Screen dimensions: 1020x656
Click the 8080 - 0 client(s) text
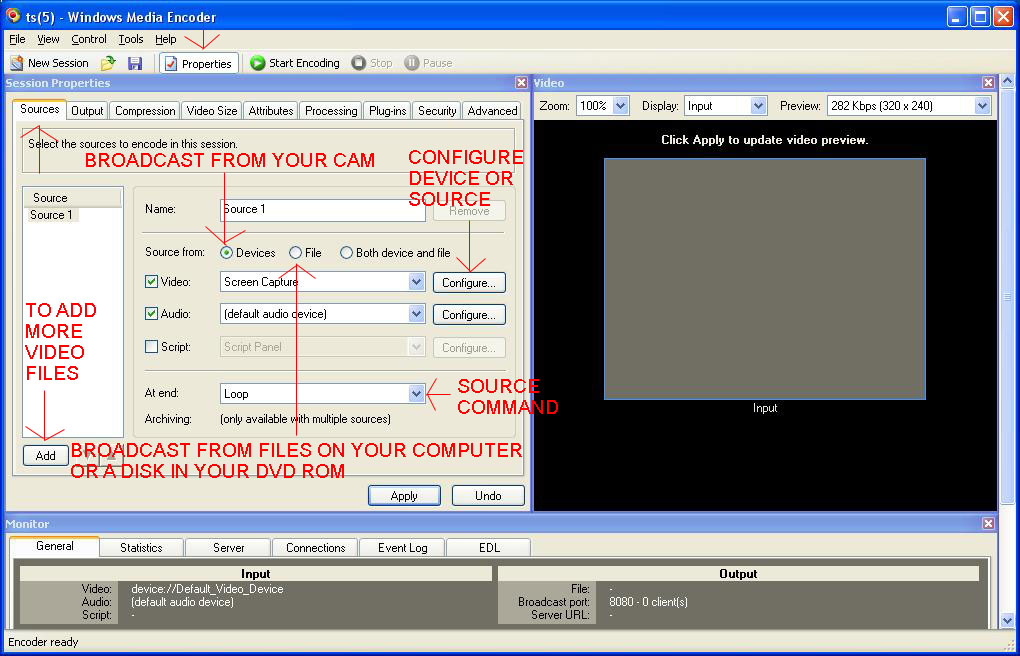point(648,602)
